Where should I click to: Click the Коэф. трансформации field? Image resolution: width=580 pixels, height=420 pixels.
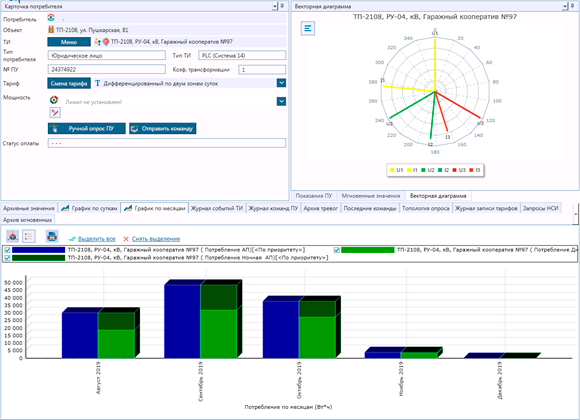pyautogui.click(x=262, y=70)
